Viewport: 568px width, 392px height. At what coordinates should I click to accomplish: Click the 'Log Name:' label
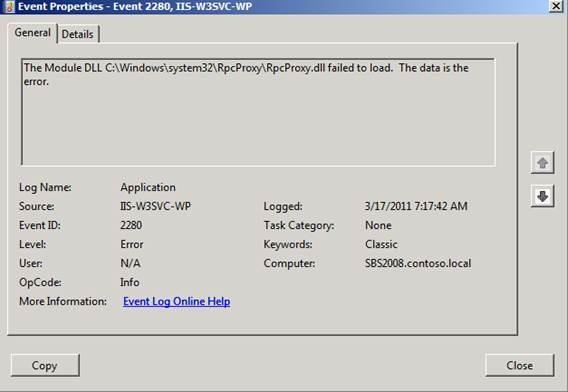tap(45, 187)
